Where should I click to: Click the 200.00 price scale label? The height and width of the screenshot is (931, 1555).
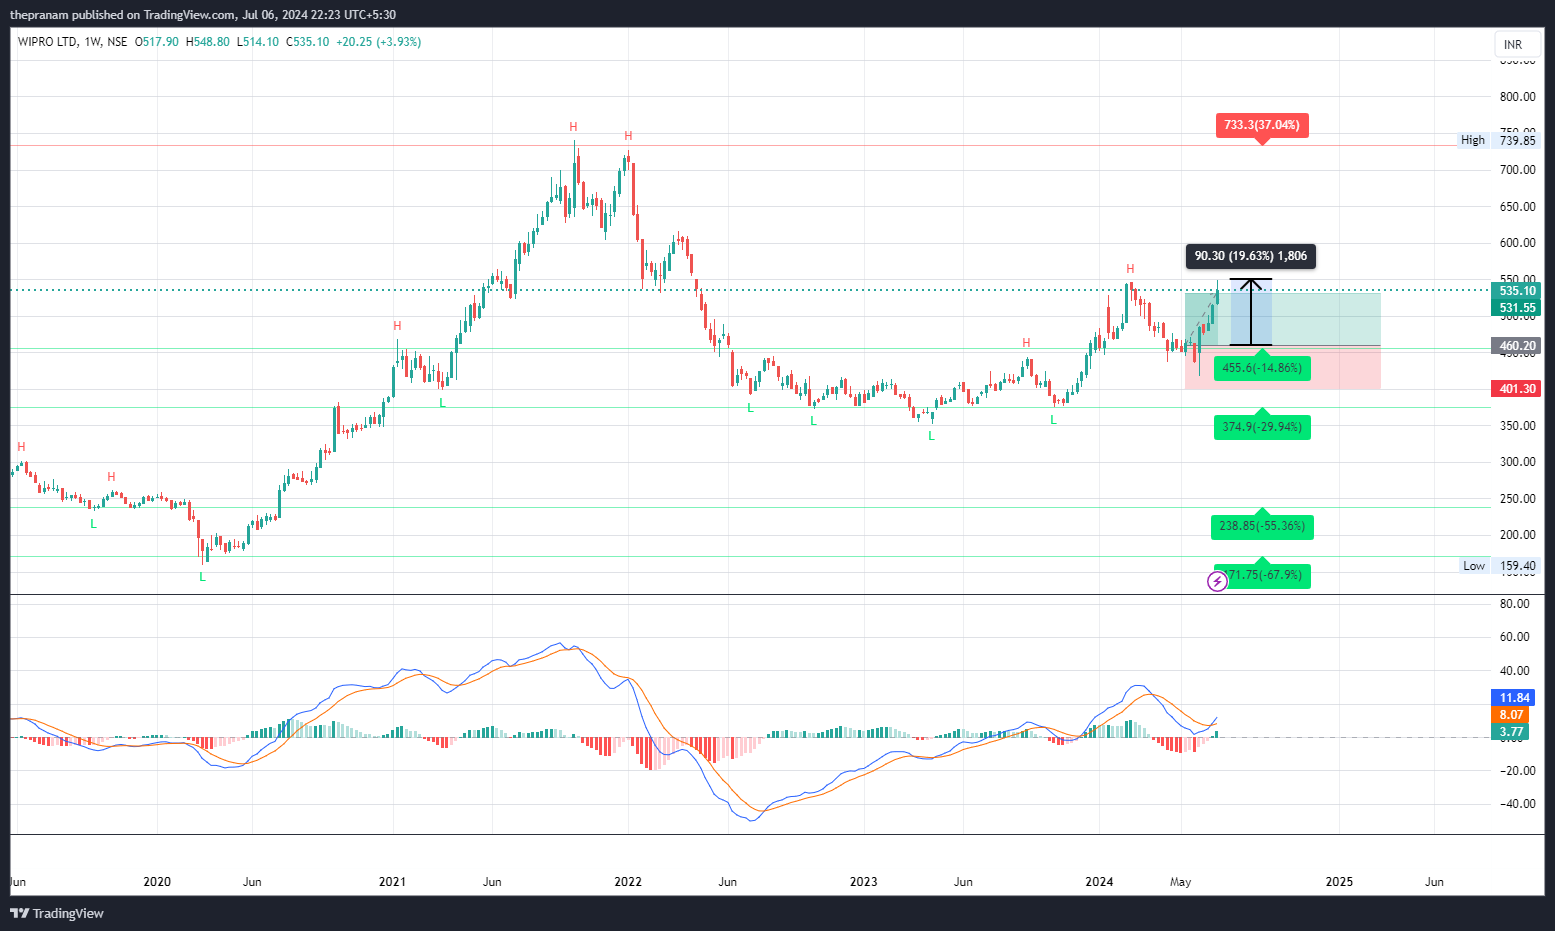(x=1517, y=535)
